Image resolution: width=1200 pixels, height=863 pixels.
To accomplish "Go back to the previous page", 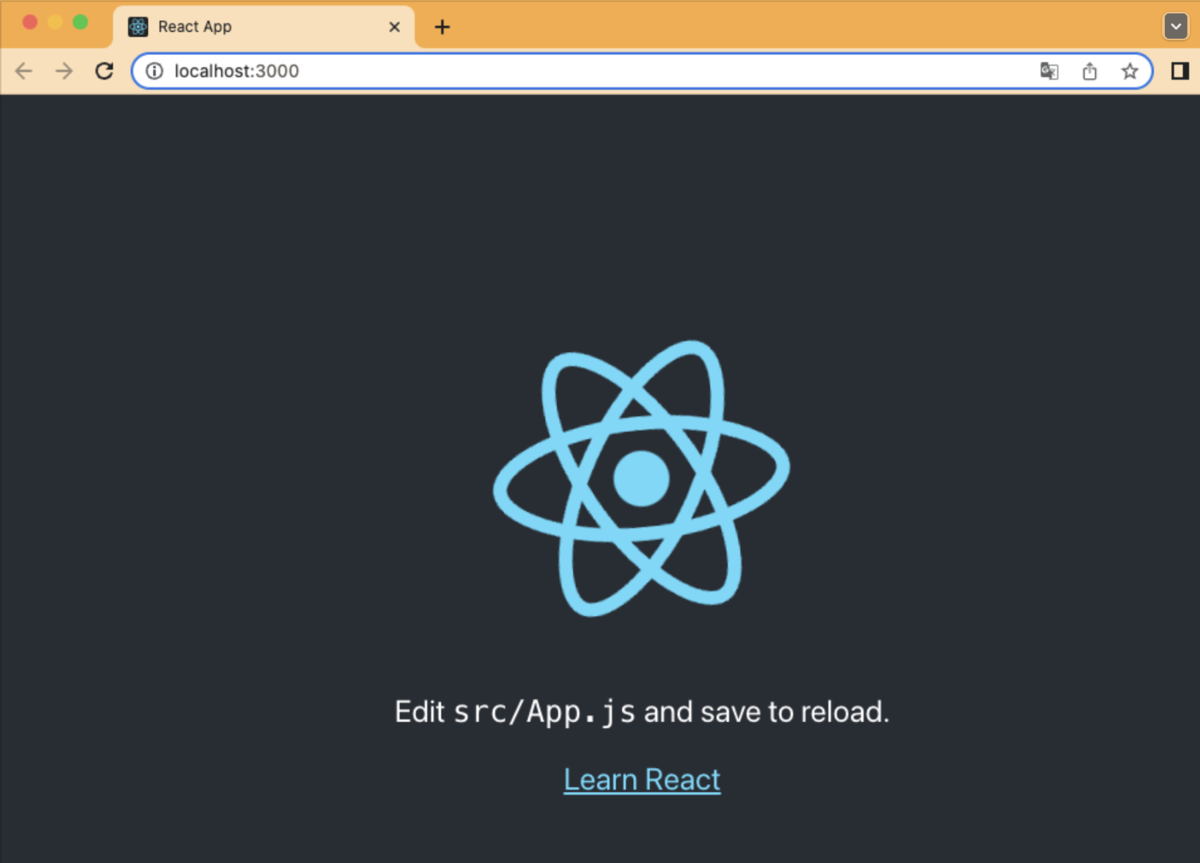I will 24,71.
